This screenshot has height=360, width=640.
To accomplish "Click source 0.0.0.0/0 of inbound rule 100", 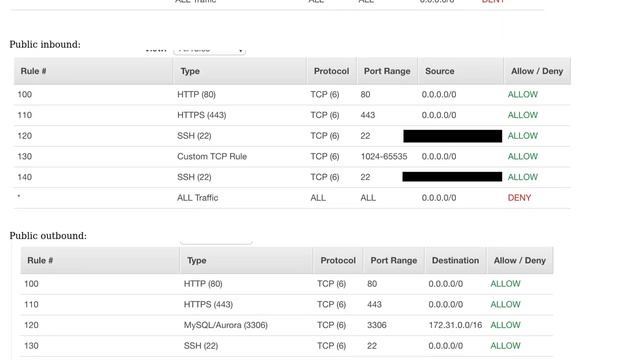I will coord(439,94).
